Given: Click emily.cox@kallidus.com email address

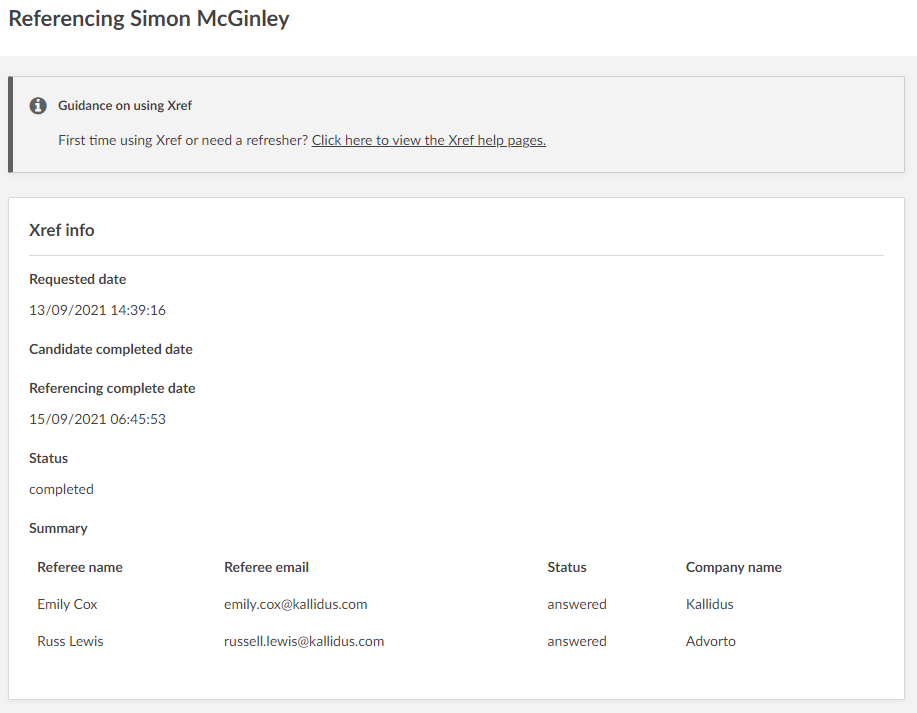Looking at the screenshot, I should [295, 604].
